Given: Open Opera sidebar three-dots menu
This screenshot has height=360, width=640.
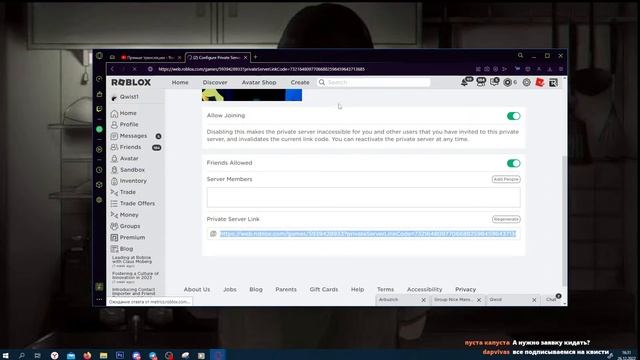Looking at the screenshot, I should coord(99,299).
